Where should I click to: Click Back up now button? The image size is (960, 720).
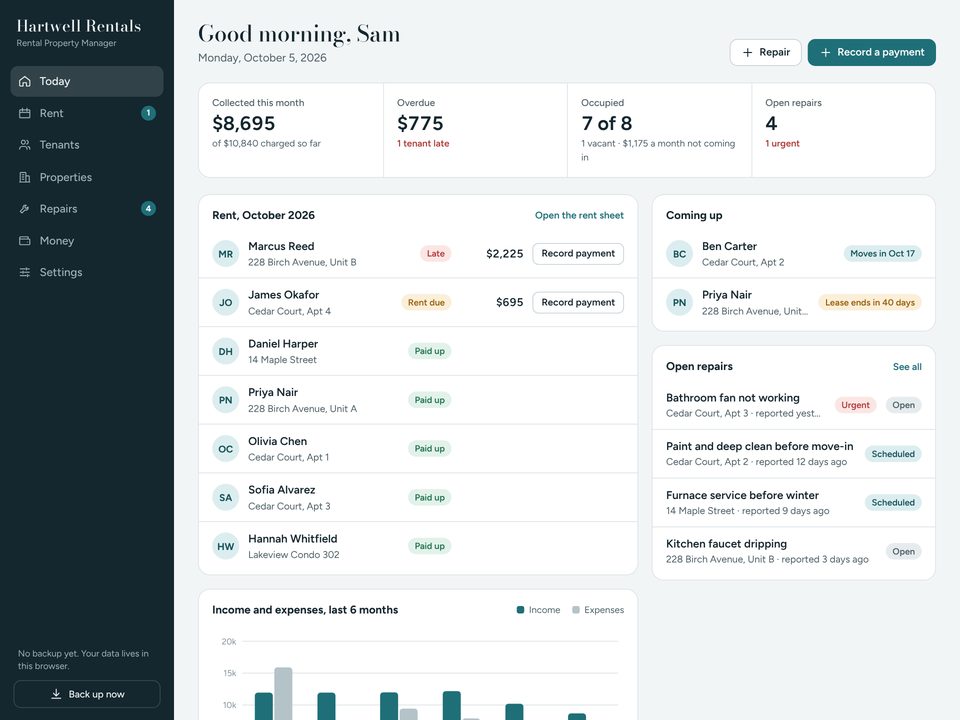[87, 694]
